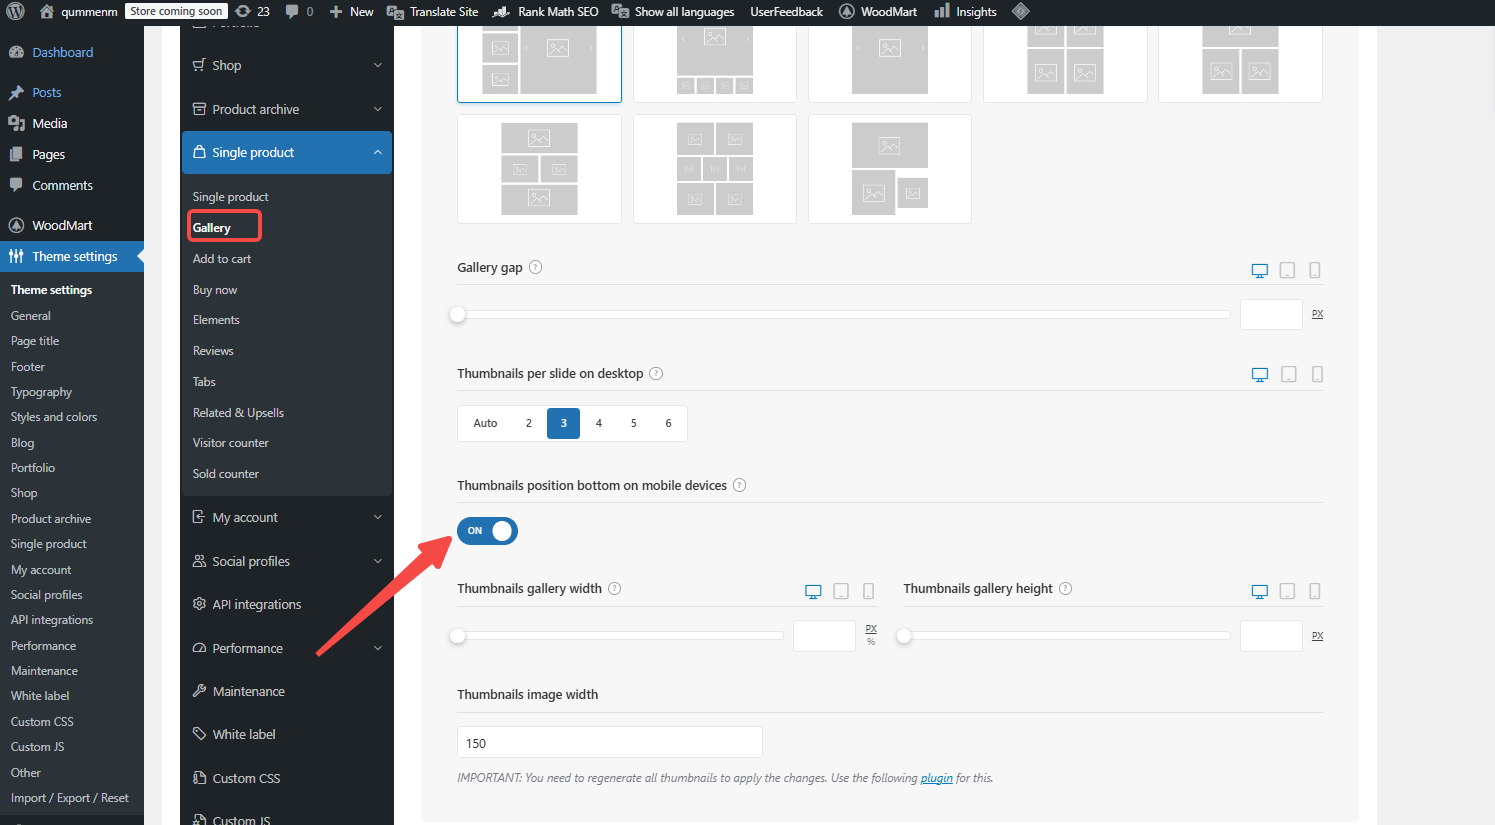Follow the plugin link for regenerating thumbnails

click(x=936, y=778)
